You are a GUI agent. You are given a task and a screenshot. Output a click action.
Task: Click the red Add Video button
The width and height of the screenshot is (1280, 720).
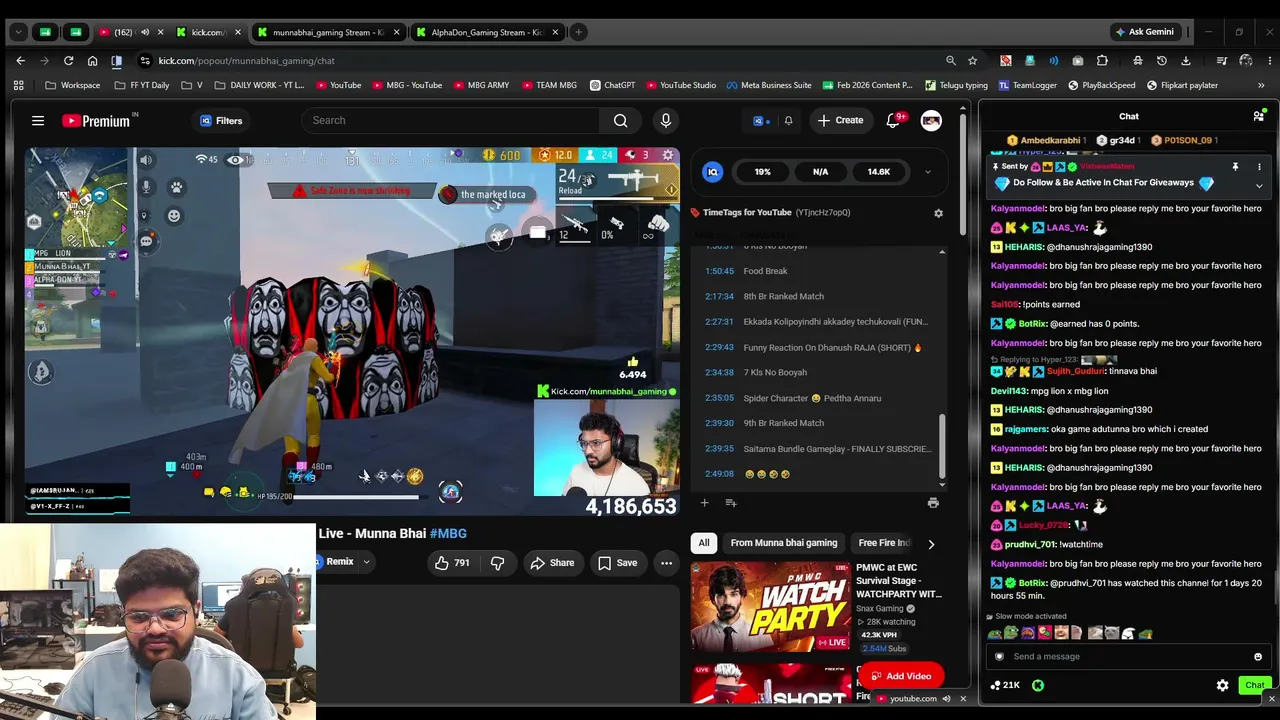coord(901,676)
